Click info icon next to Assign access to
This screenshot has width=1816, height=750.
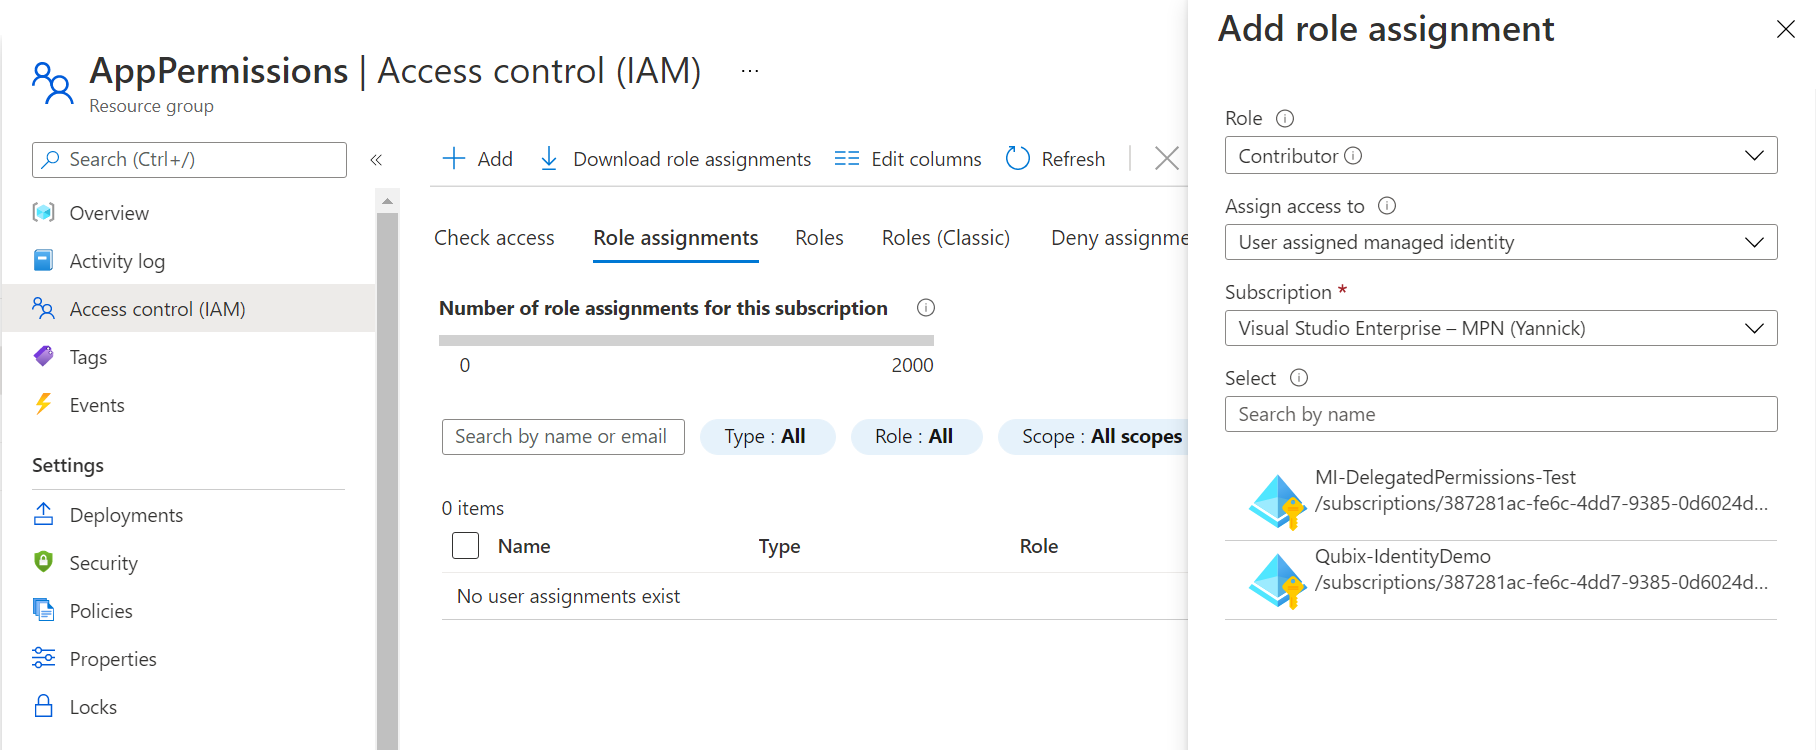coord(1387,205)
